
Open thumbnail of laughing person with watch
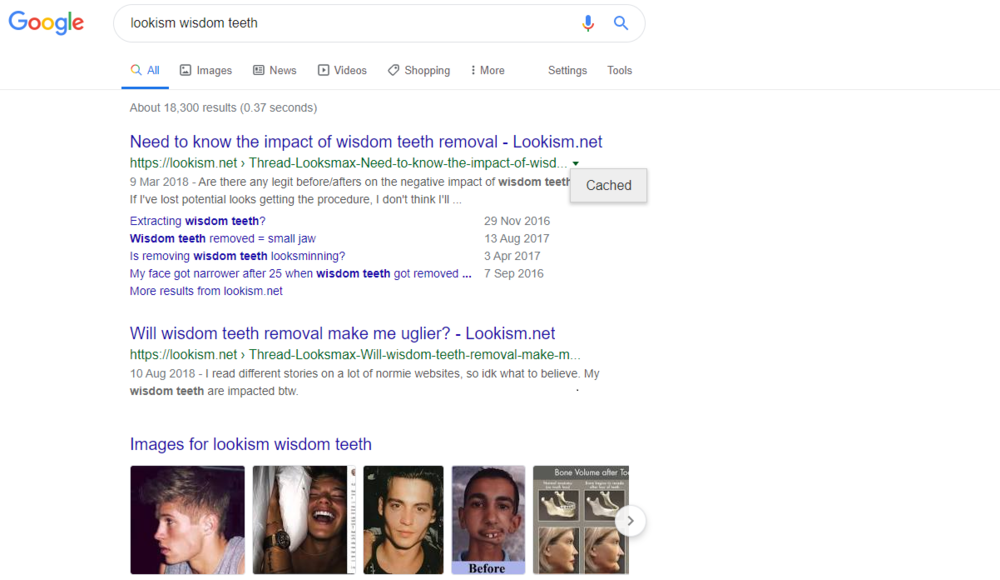(x=304, y=520)
